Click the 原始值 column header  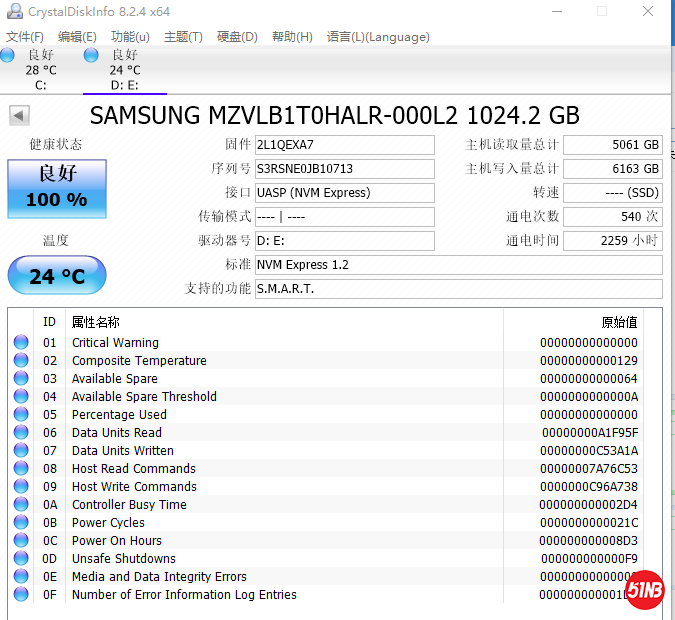tap(618, 322)
